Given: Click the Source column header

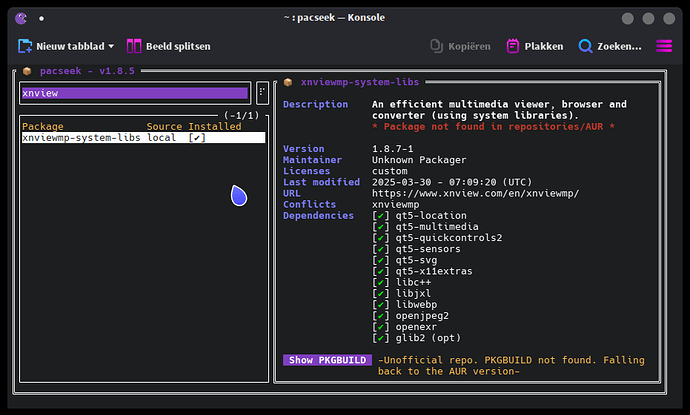Looking at the screenshot, I should (164, 126).
